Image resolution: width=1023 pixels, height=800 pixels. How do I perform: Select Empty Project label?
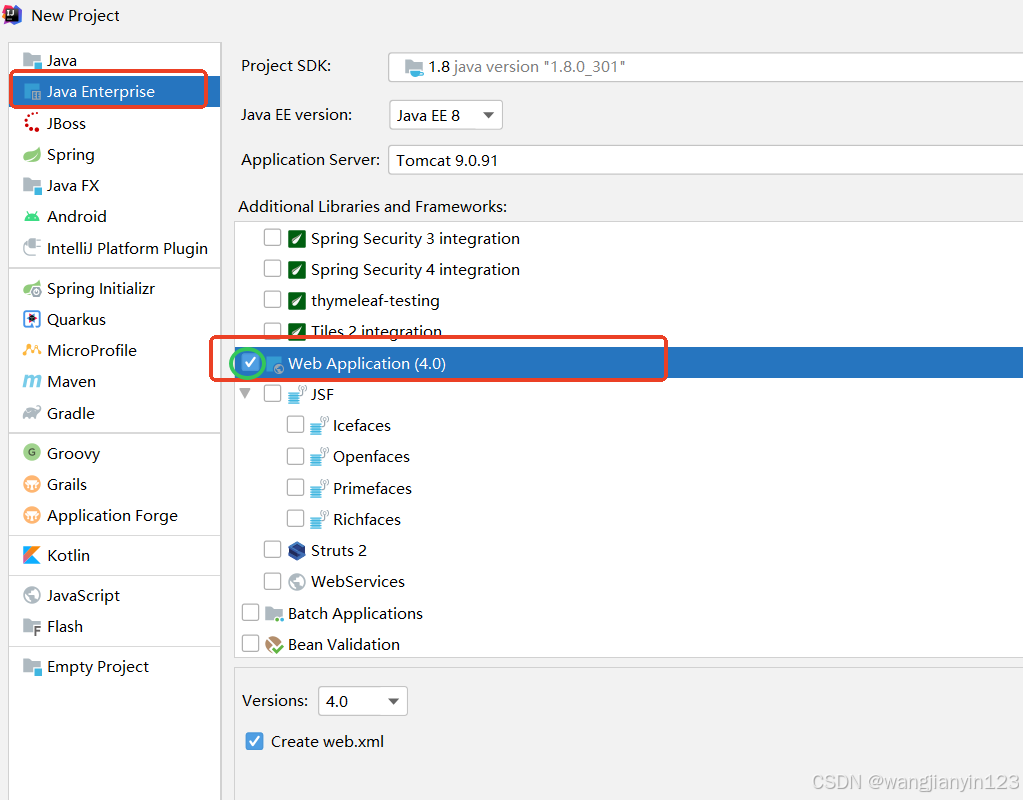click(x=98, y=667)
